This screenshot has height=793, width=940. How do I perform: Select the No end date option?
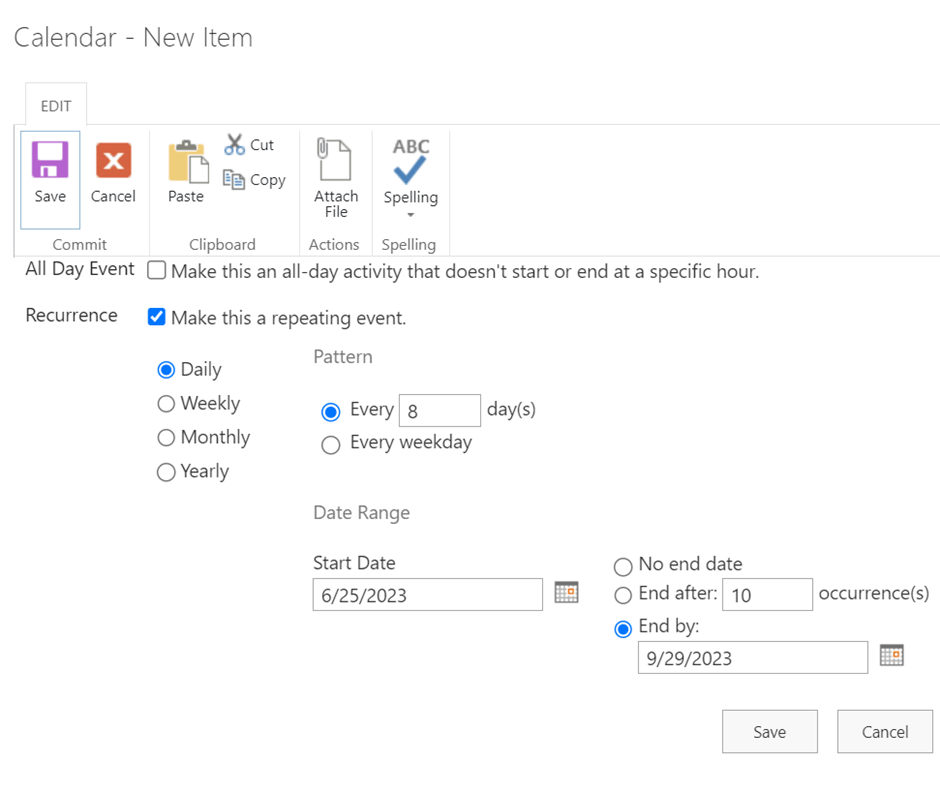click(623, 566)
